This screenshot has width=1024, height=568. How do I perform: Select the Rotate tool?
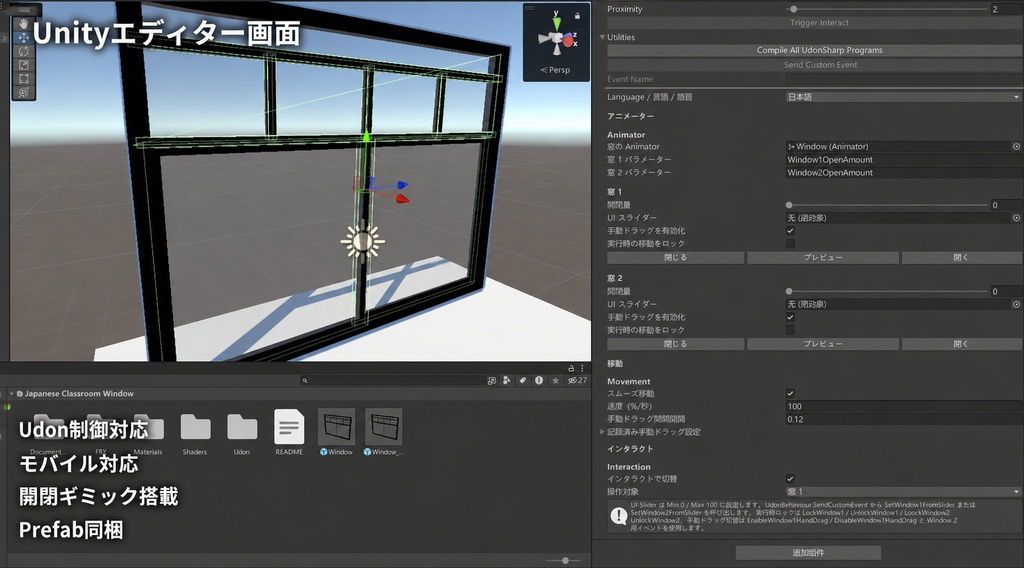pyautogui.click(x=24, y=51)
